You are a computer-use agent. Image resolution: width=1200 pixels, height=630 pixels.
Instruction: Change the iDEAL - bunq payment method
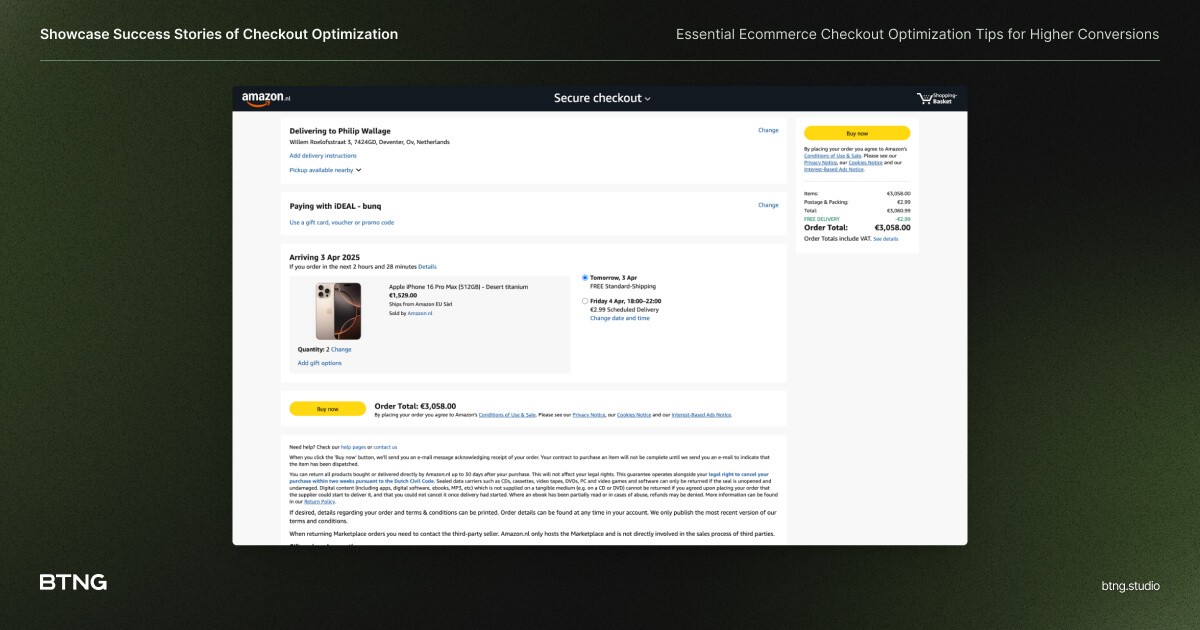point(768,205)
